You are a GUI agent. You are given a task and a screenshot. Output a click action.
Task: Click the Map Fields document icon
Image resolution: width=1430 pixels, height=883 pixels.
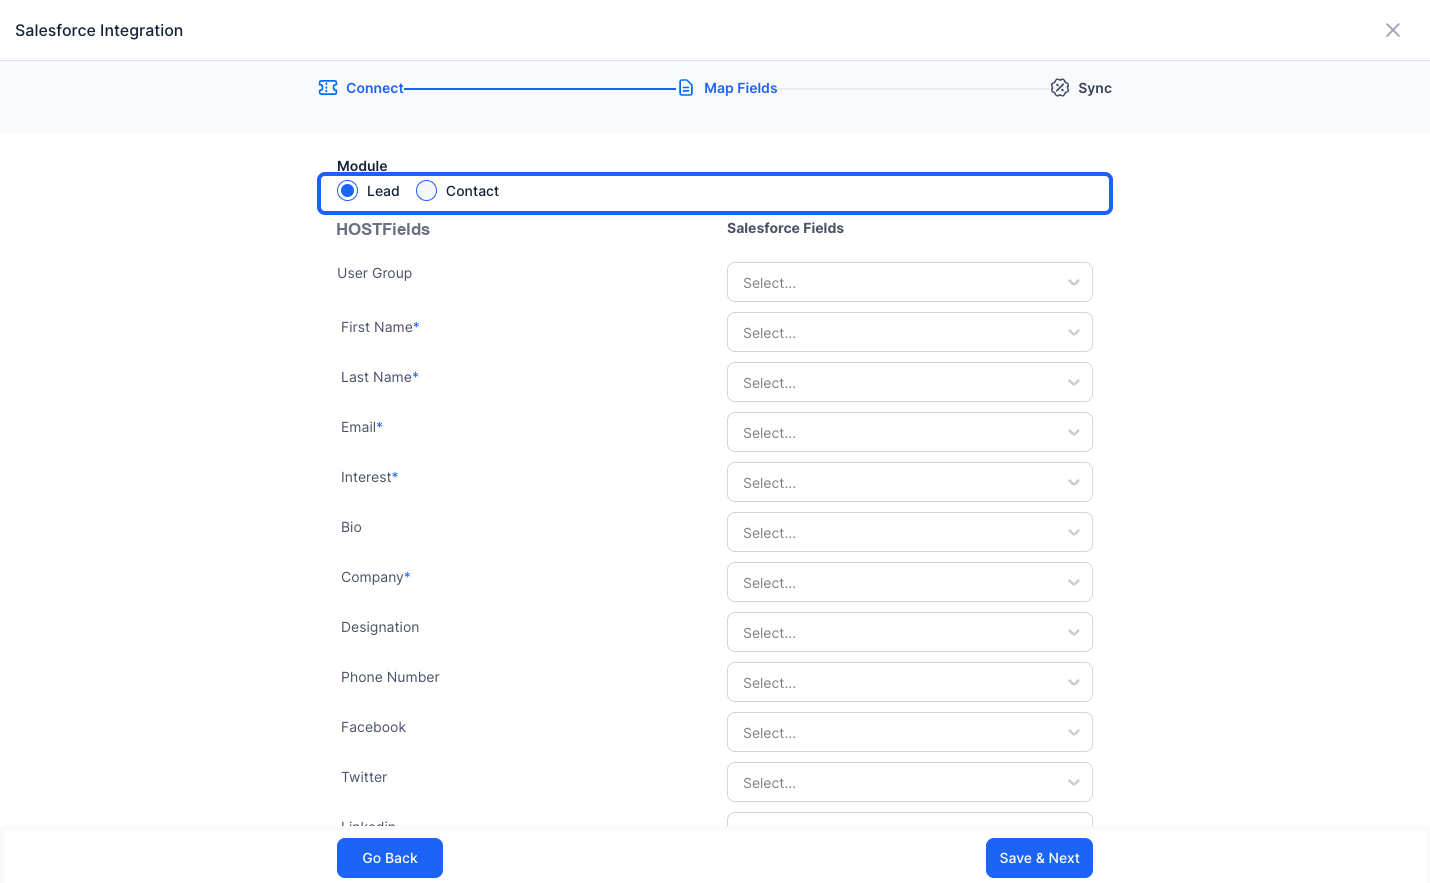[686, 88]
